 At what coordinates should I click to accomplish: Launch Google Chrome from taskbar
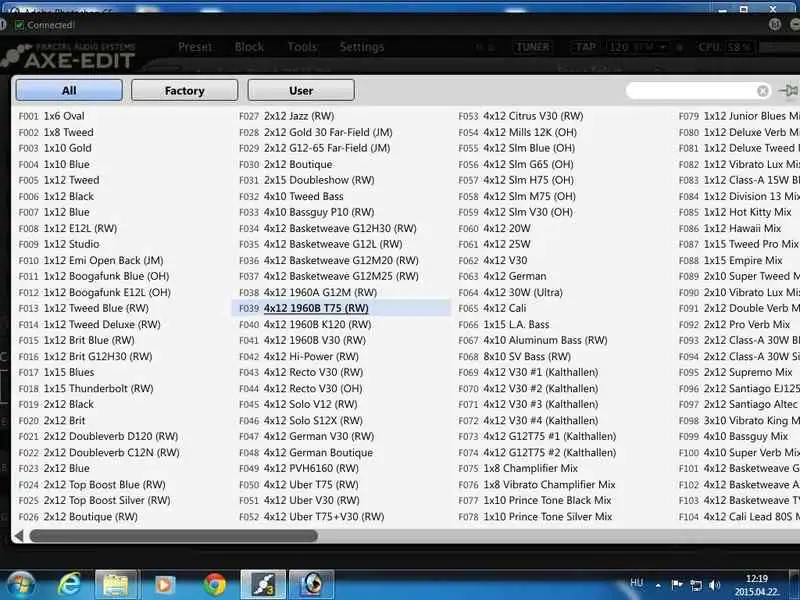coord(215,585)
